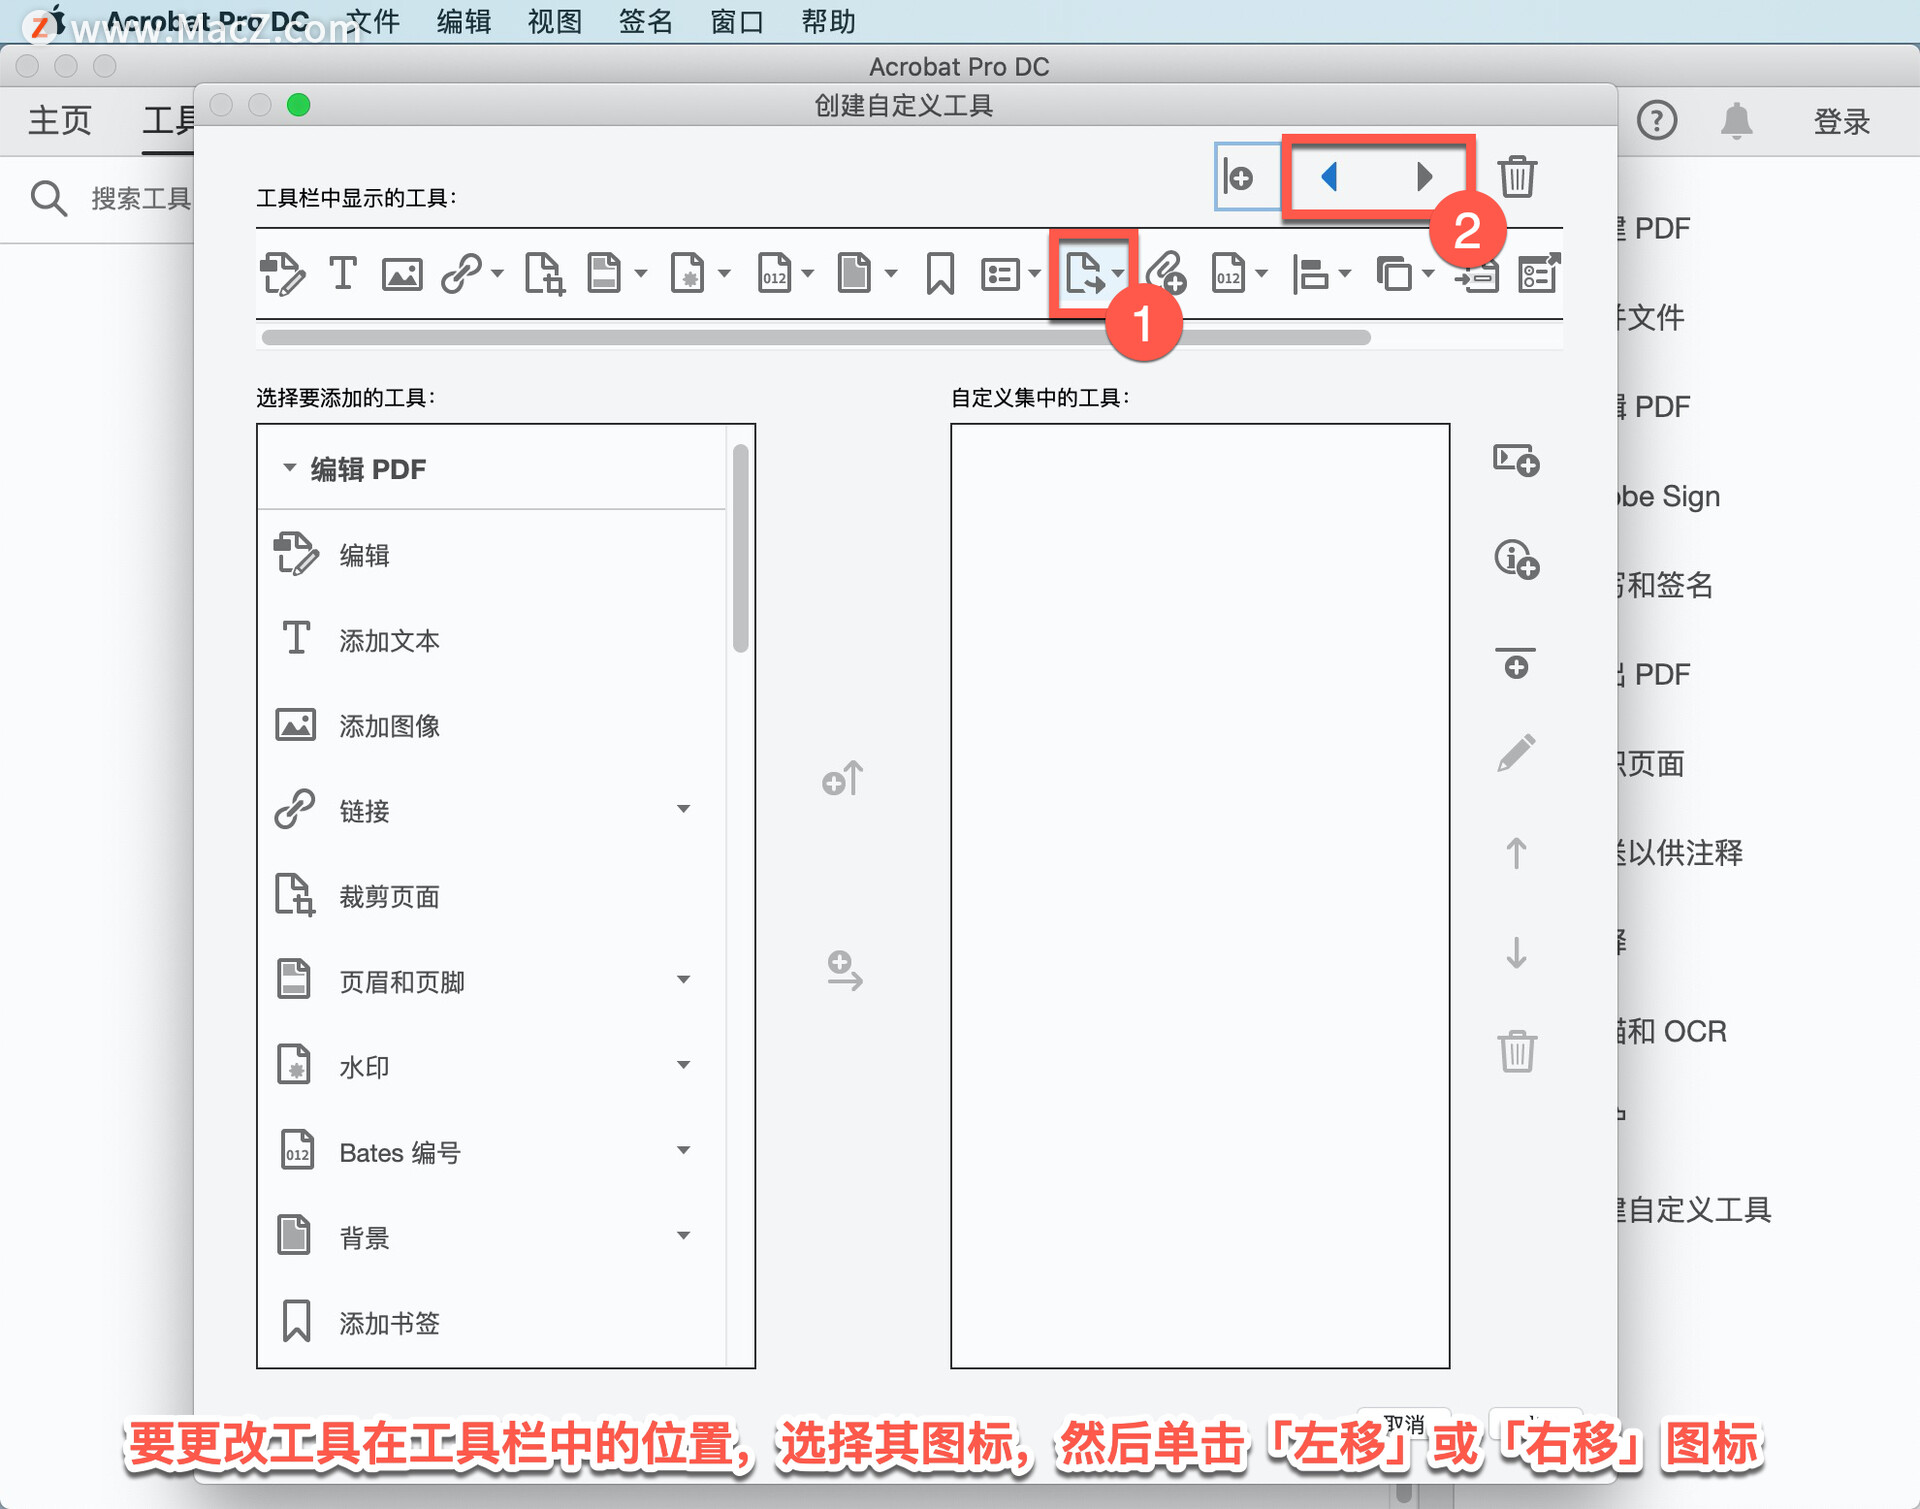Screen dimensions: 1920x1509
Task: Expand the 链接 dropdown arrow in list
Action: point(684,809)
